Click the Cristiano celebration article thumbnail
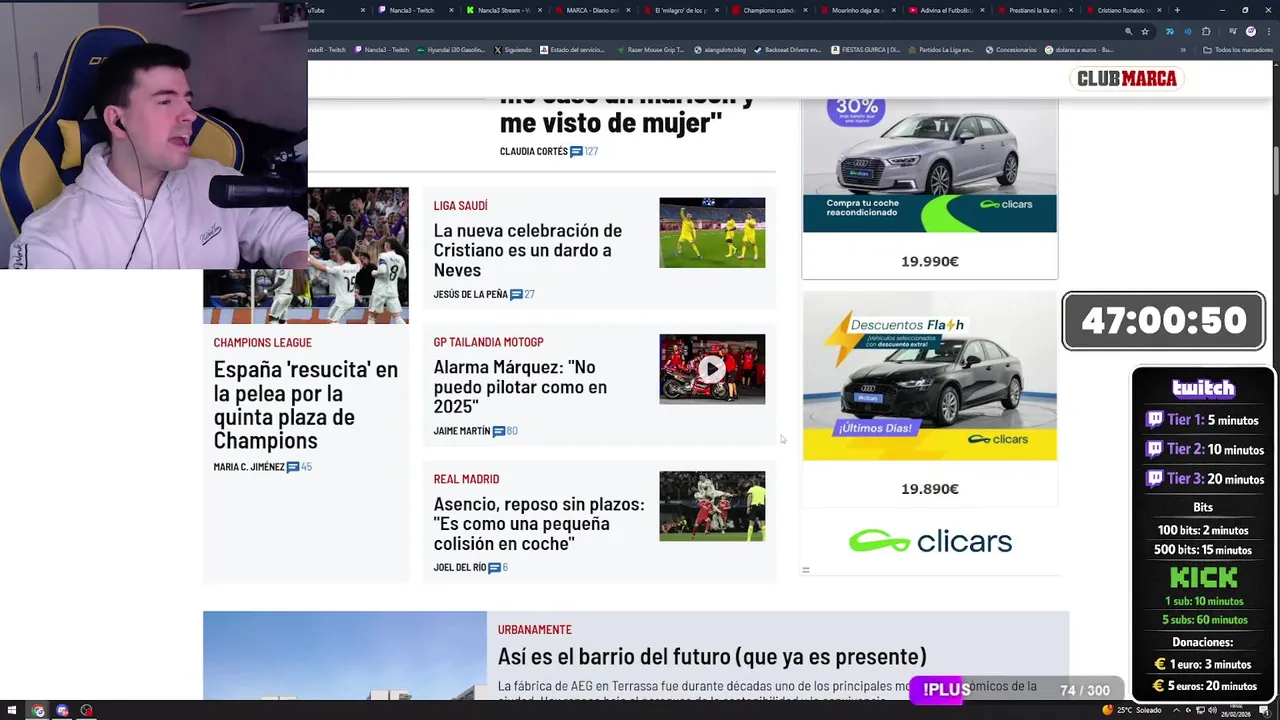The width and height of the screenshot is (1280, 720). coord(712,232)
